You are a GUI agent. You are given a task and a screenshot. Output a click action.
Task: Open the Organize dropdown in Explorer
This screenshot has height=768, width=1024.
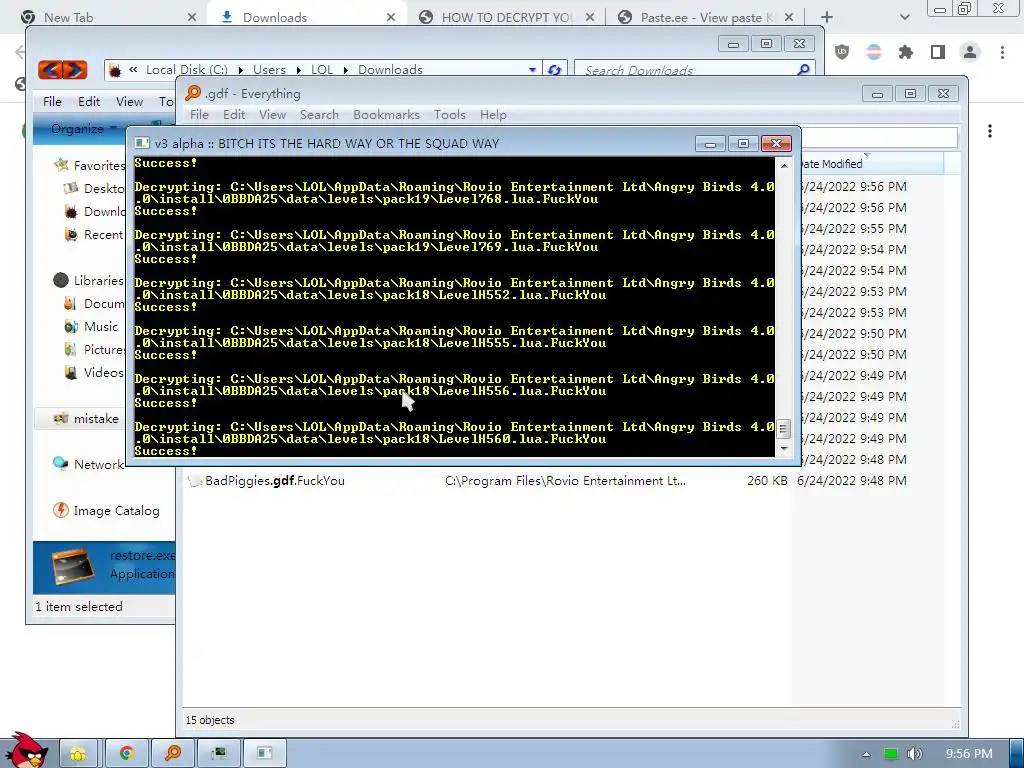click(83, 129)
